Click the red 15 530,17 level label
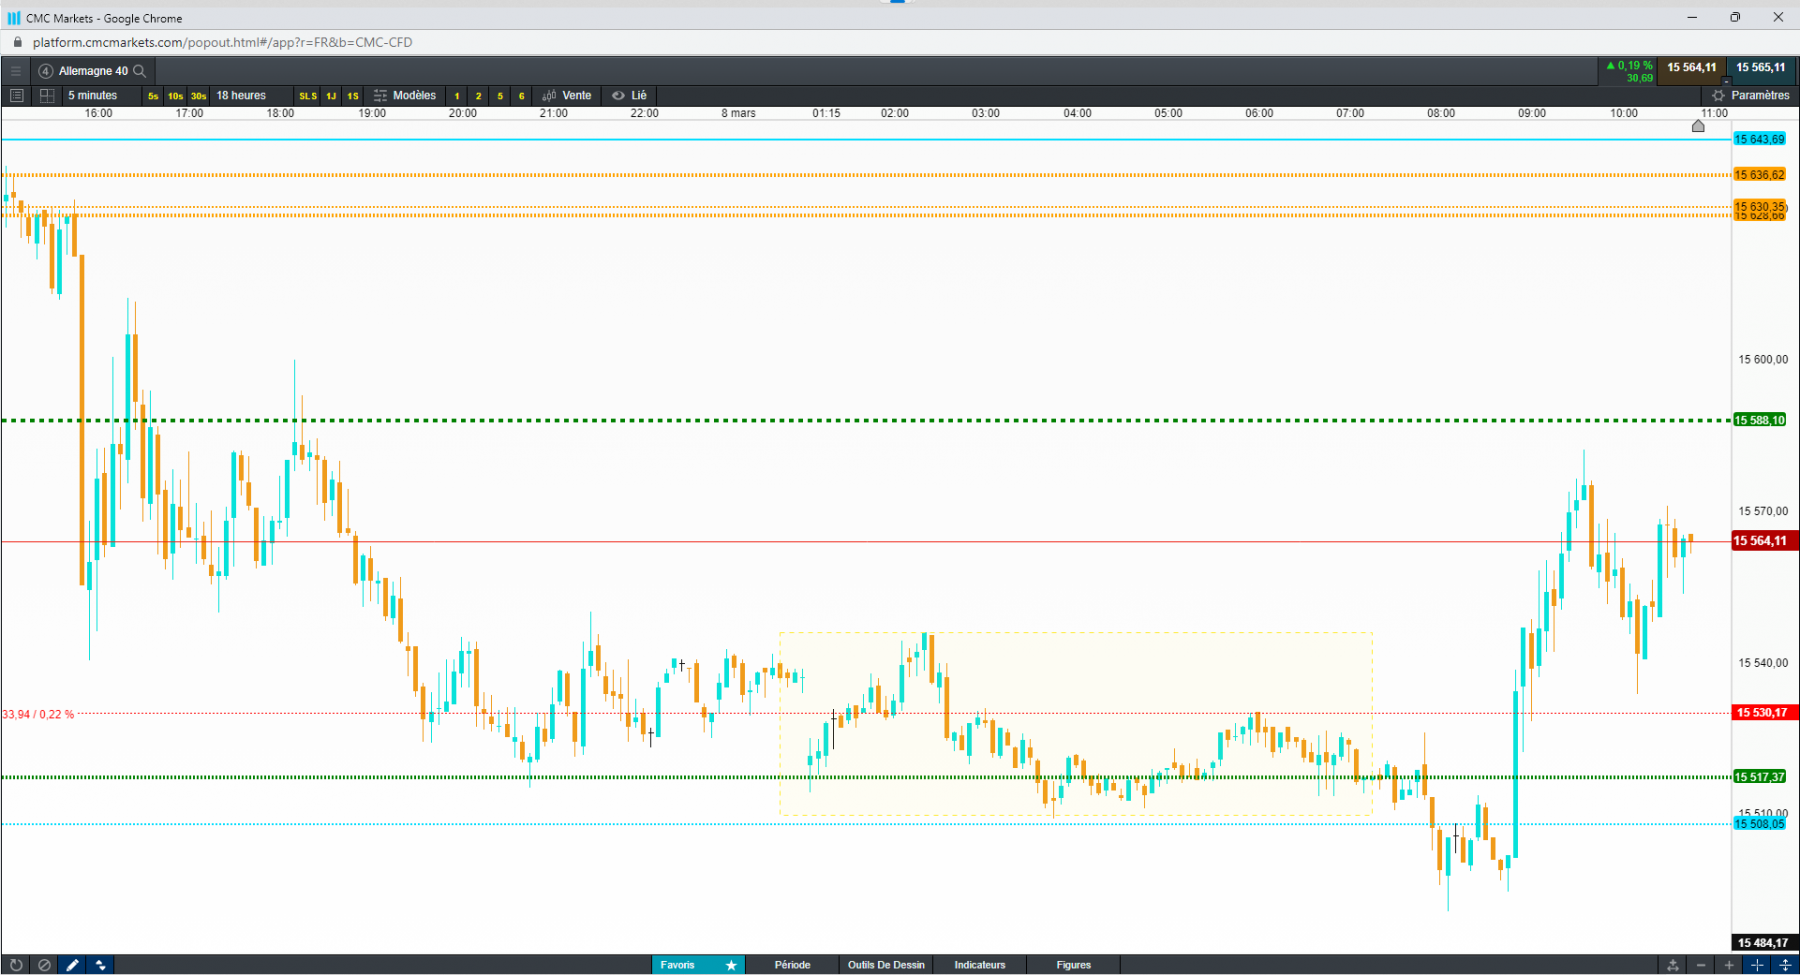1800x975 pixels. click(x=1764, y=713)
